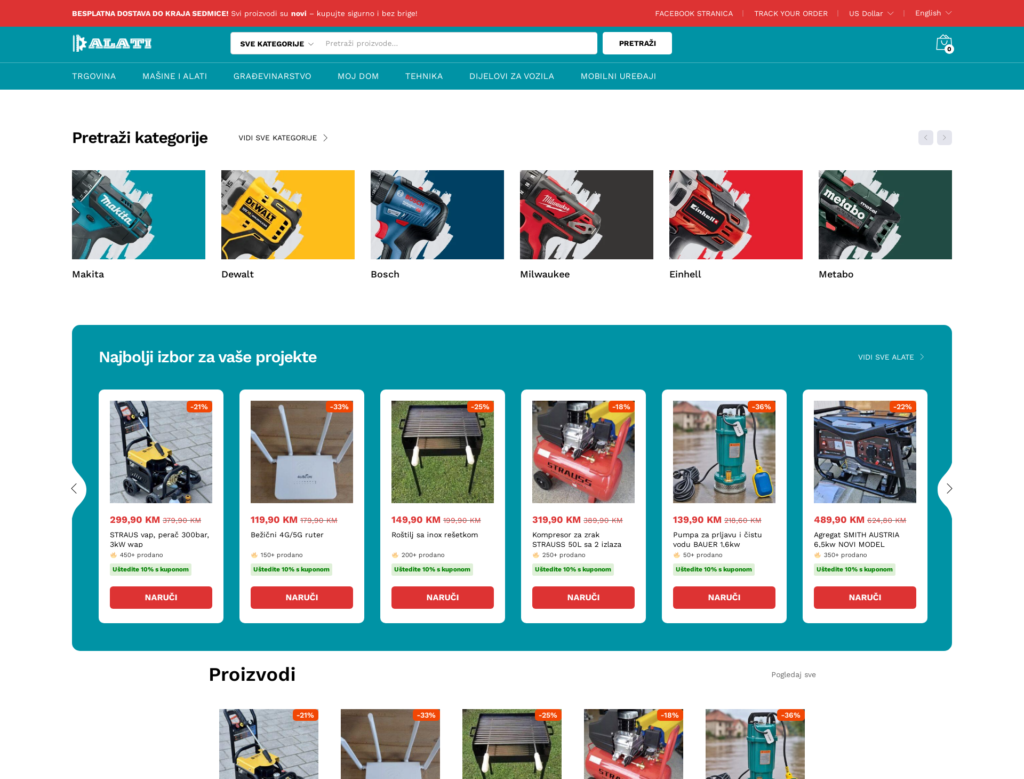Click the -33% badge on 4G/5G router
Screen dimensions: 1024x779
pos(340,407)
